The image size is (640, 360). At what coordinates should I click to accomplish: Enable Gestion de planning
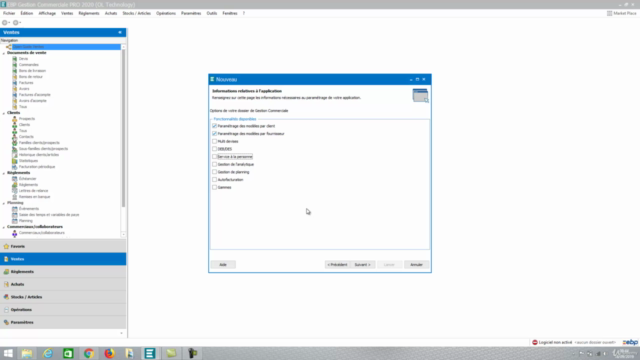[x=214, y=172]
